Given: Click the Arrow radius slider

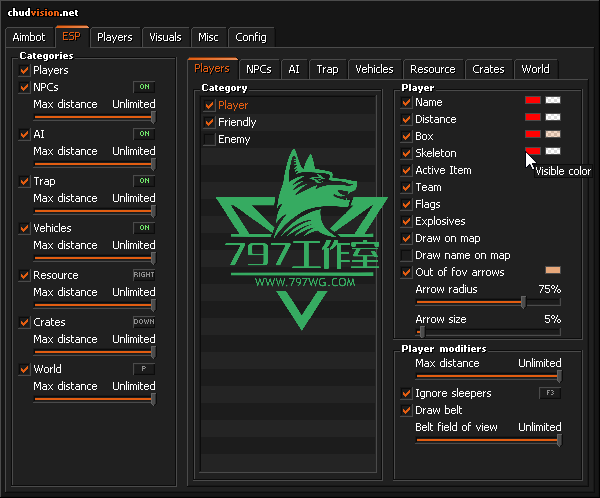Looking at the screenshot, I should point(488,303).
